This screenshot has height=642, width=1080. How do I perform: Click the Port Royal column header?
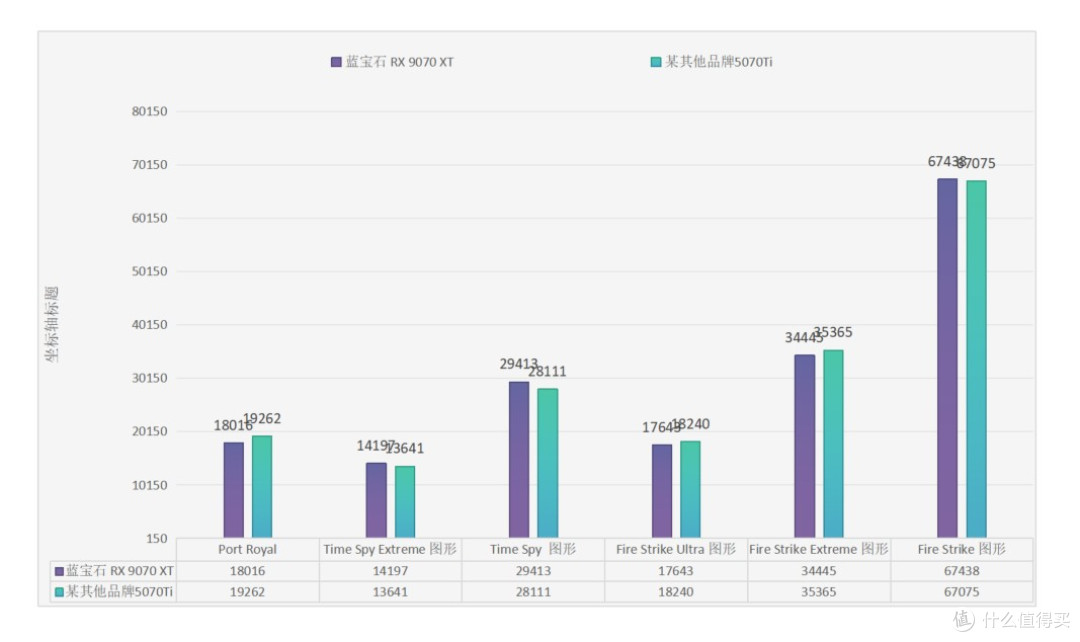(247, 550)
